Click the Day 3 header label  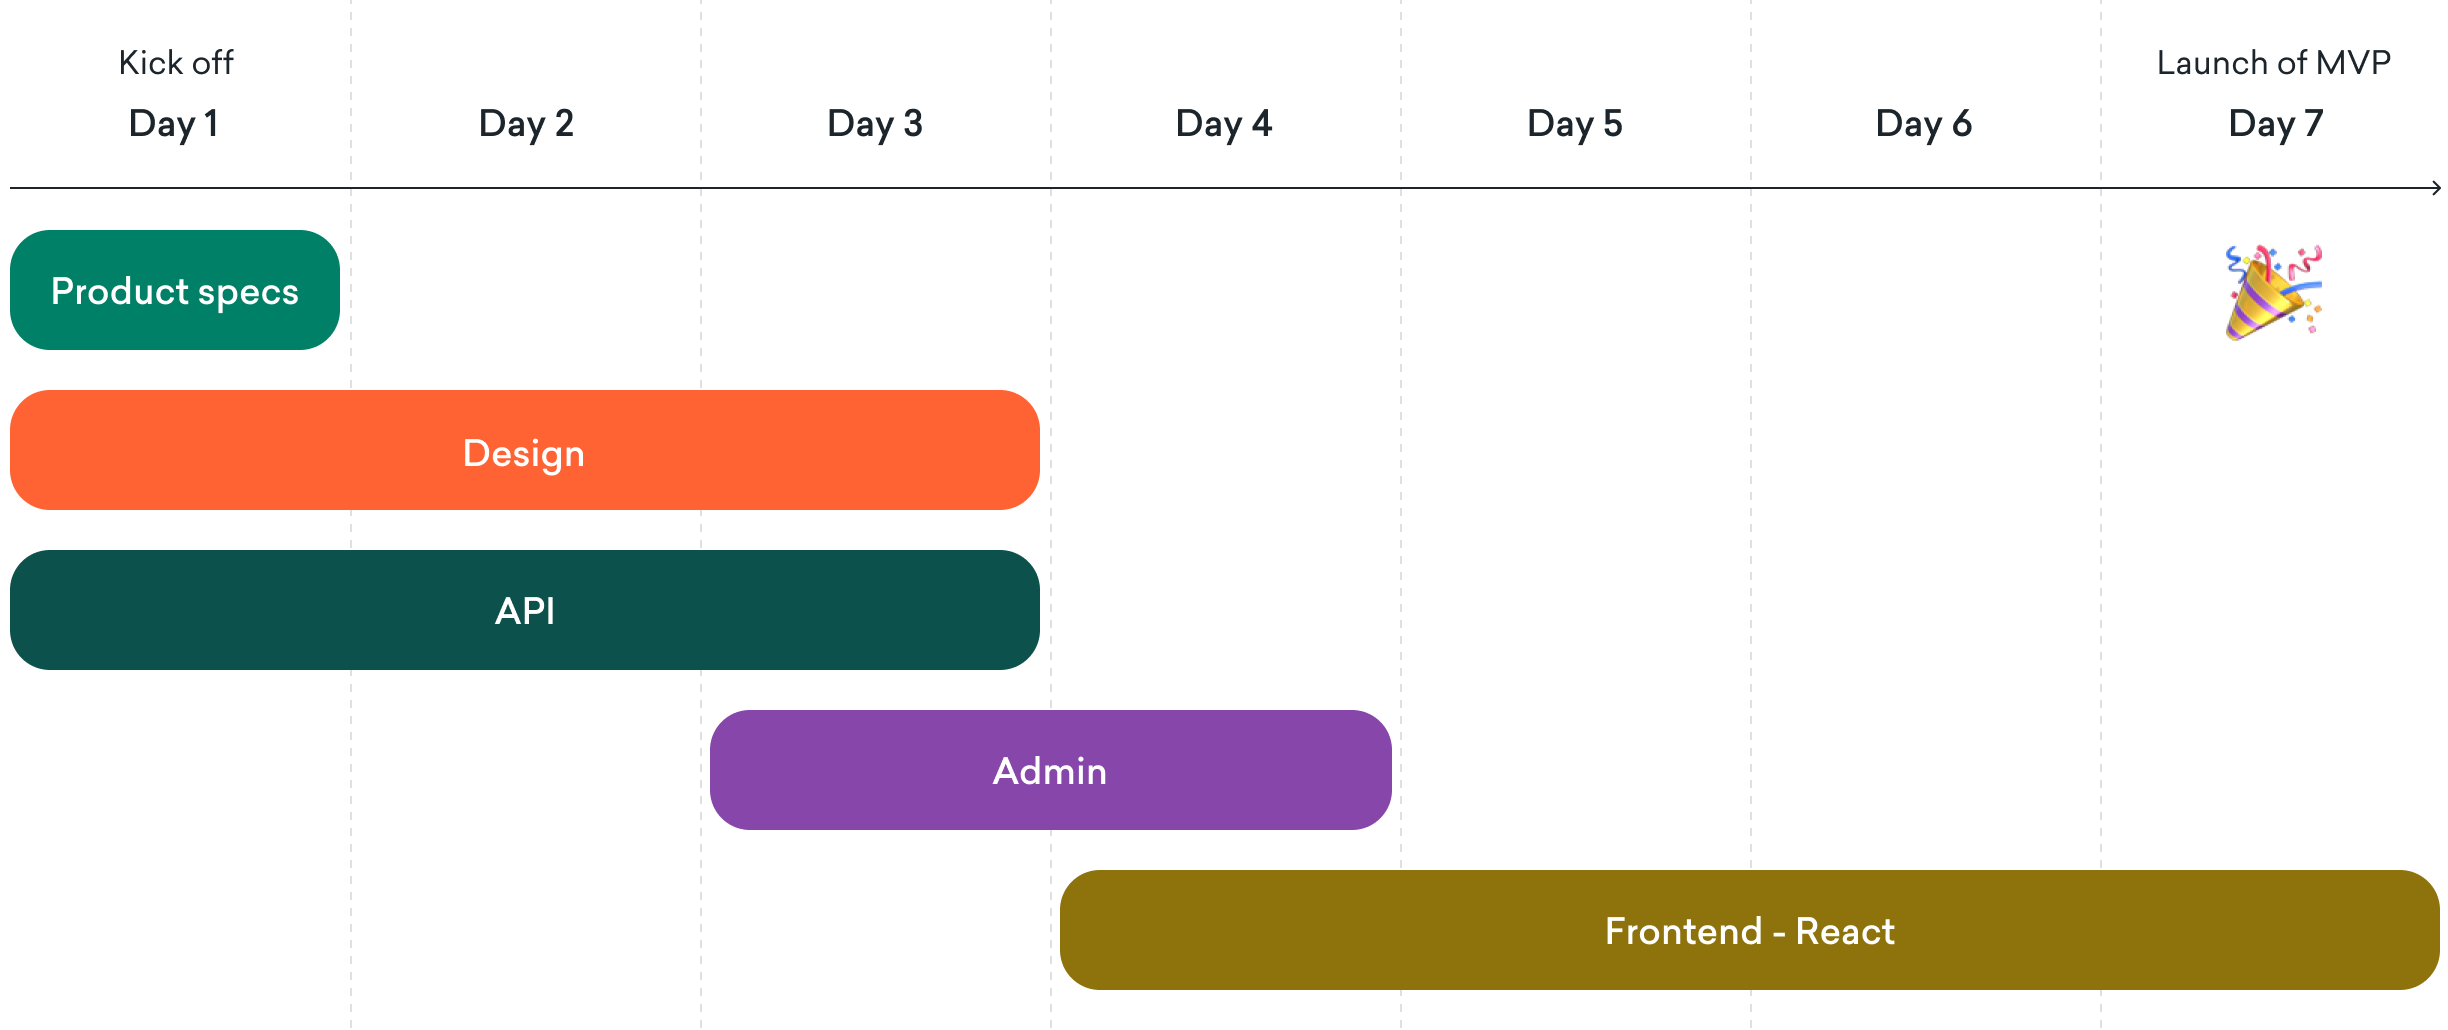tap(875, 124)
